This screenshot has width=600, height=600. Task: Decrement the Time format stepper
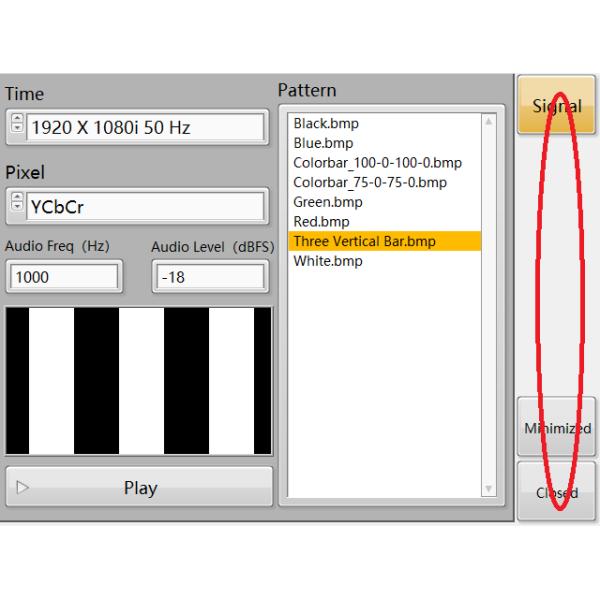click(x=16, y=131)
